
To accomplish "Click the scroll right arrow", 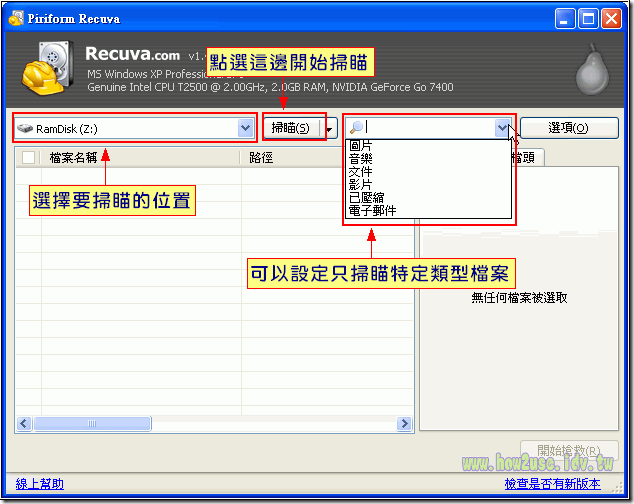I will (404, 424).
